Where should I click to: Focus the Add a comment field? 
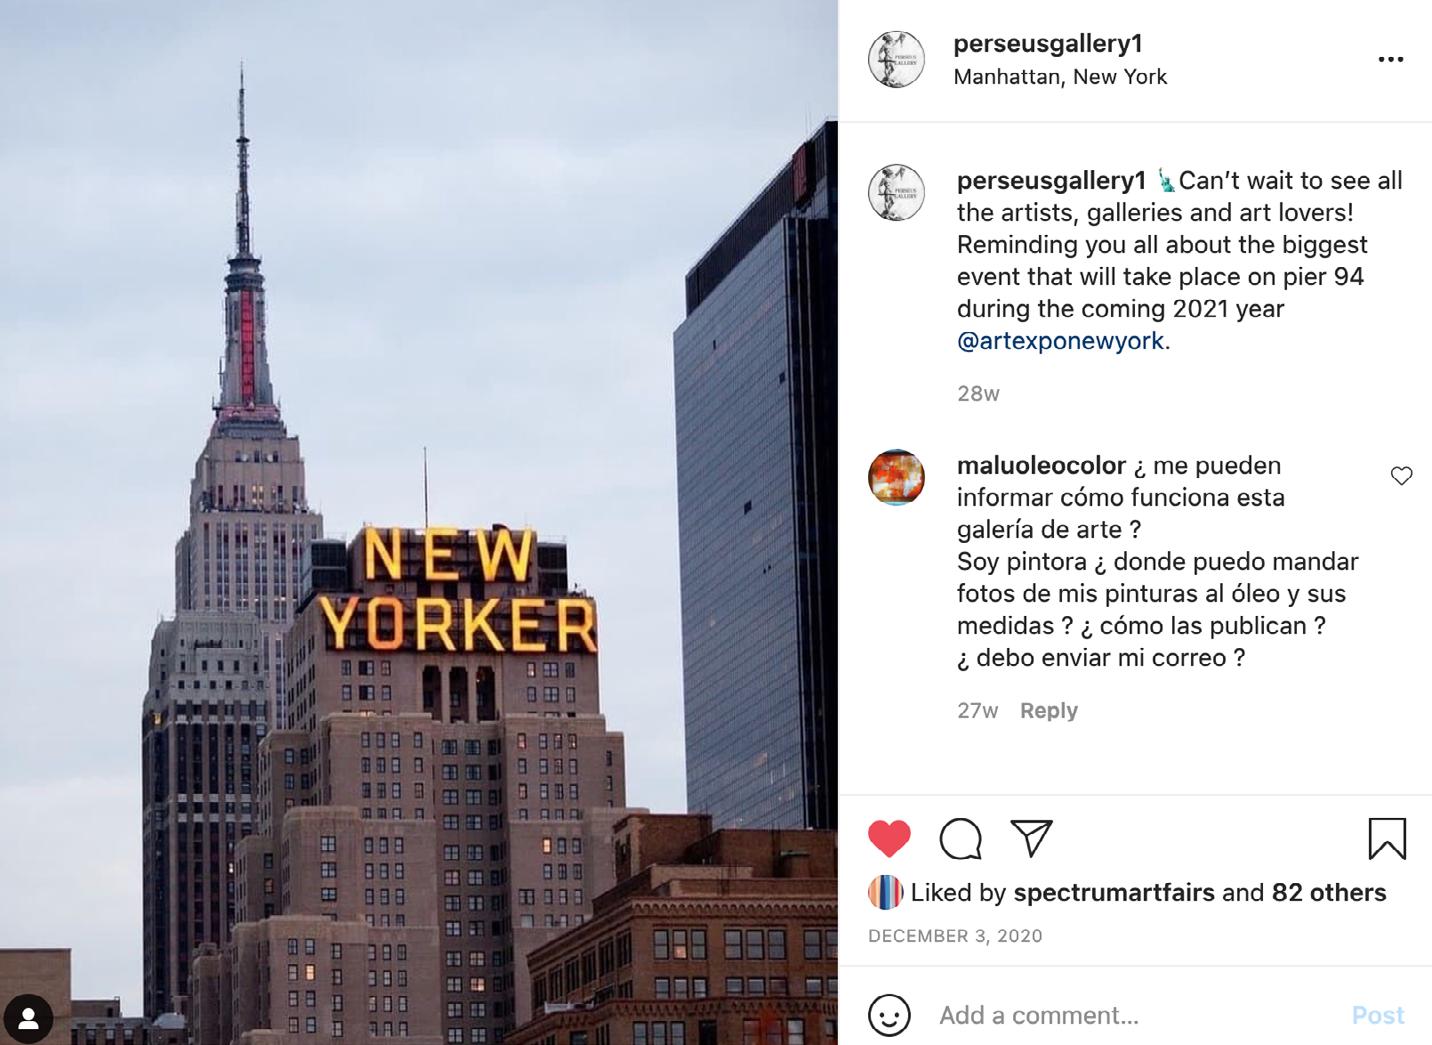pos(1135,1015)
